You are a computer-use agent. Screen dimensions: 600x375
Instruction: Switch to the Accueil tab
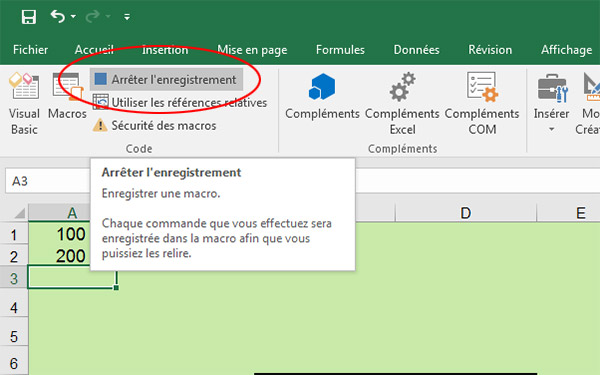[94, 50]
